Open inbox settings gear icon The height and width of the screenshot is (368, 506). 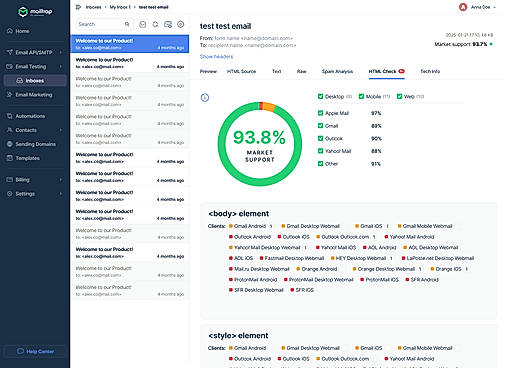pyautogui.click(x=181, y=24)
